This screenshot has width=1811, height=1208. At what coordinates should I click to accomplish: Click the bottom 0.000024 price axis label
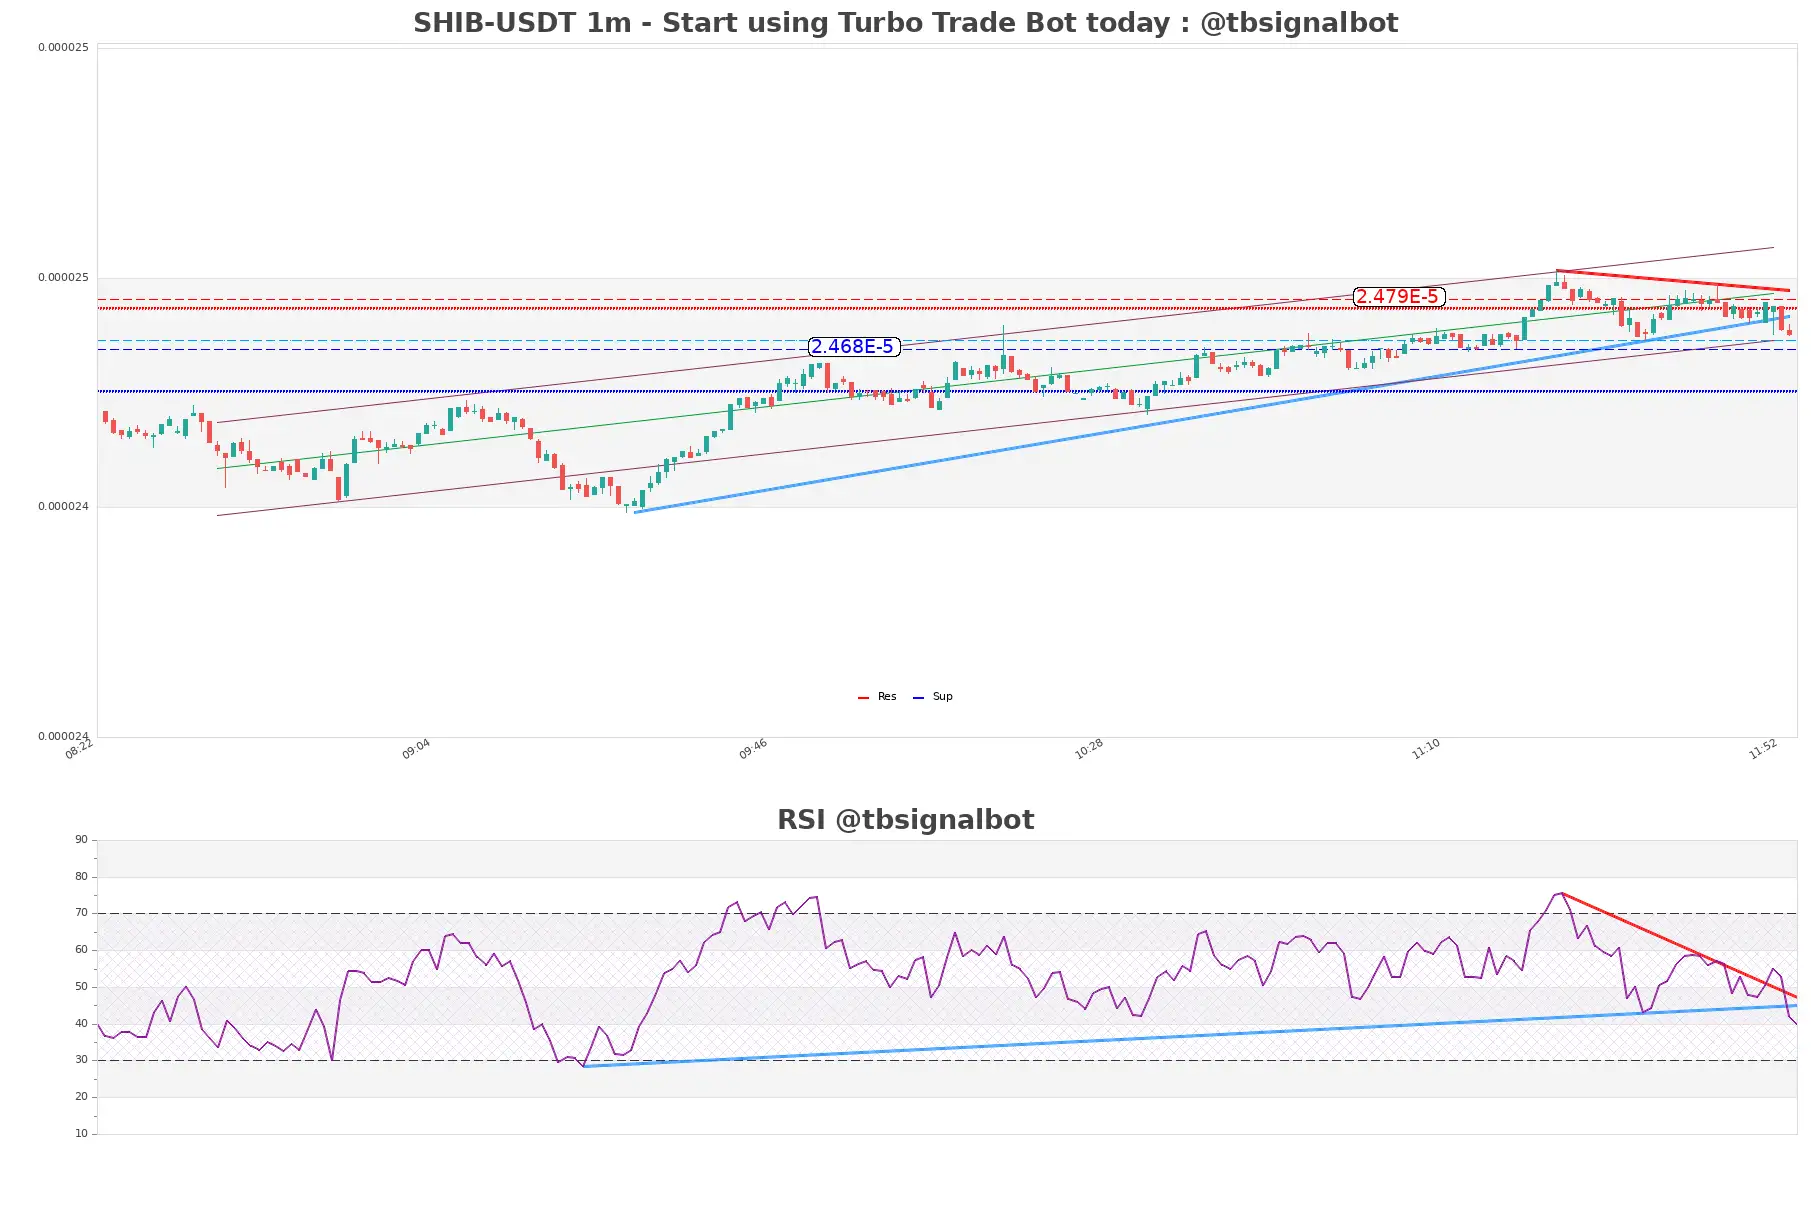pos(63,737)
